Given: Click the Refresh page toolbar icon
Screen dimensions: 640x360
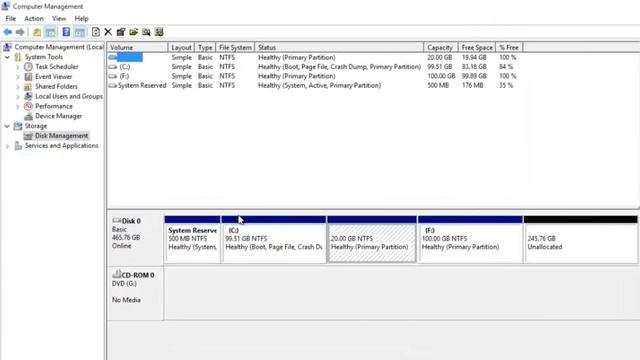Looking at the screenshot, I should pyautogui.click(x=96, y=32).
